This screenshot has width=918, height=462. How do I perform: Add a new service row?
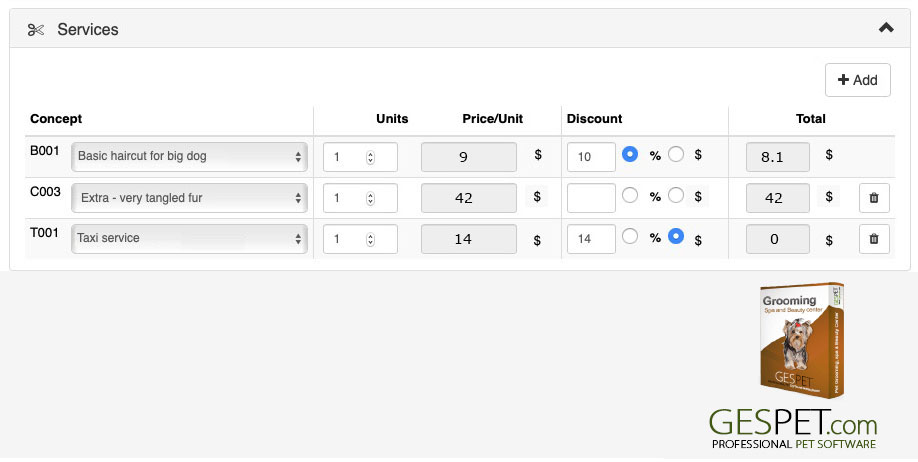858,80
